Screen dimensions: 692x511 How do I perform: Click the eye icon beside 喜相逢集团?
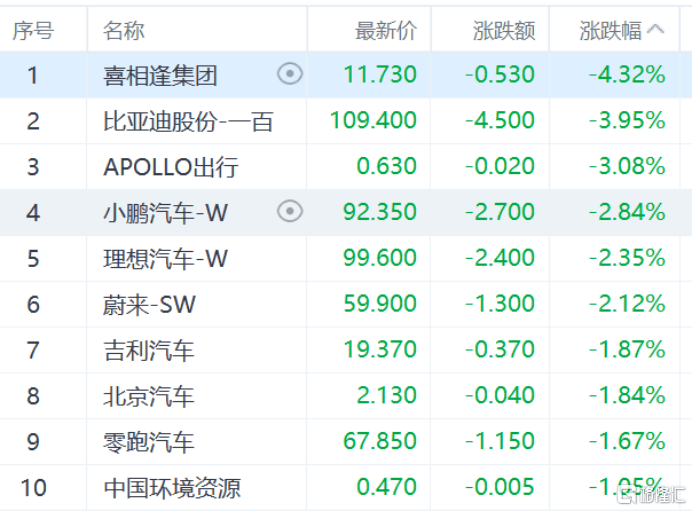click(290, 74)
